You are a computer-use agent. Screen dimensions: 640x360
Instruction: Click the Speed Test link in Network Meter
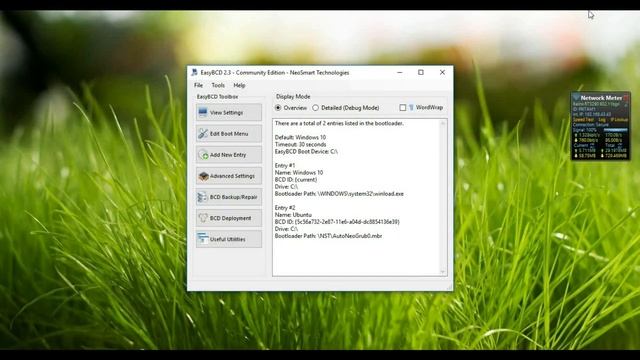point(583,120)
